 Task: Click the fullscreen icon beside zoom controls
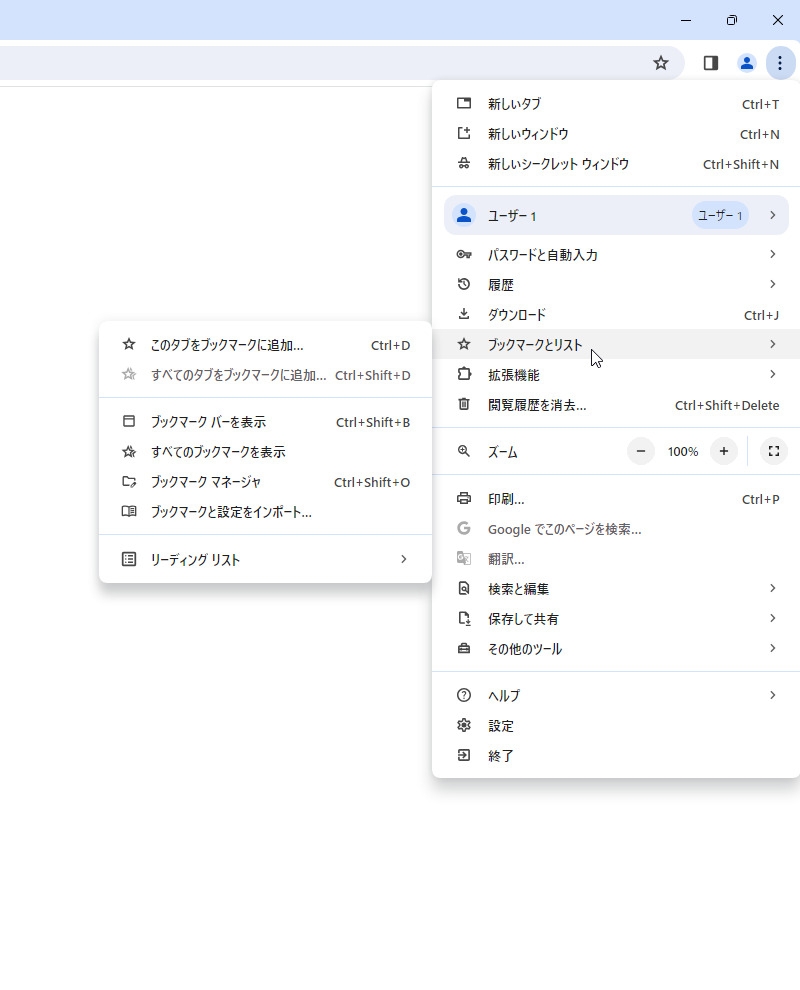[773, 451]
